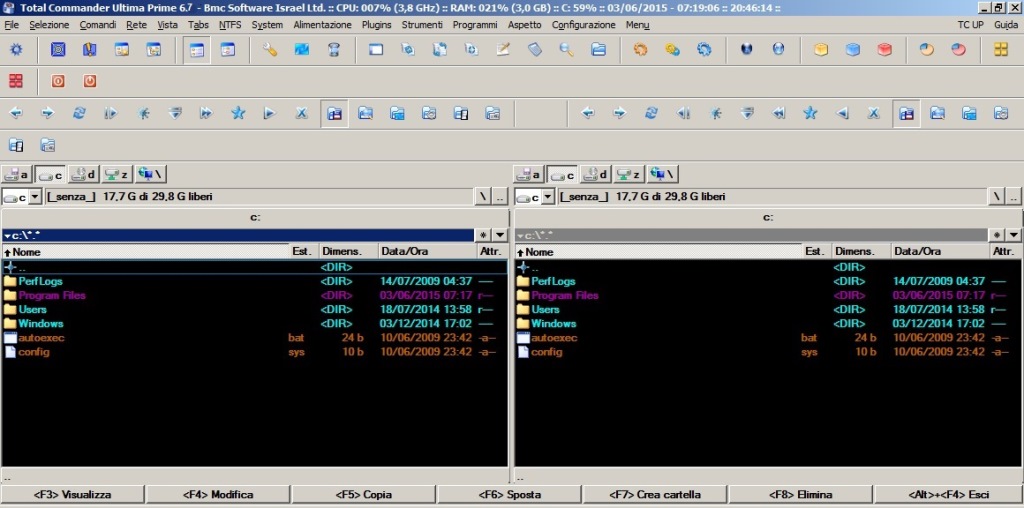Click the red four-tiles grid icon
This screenshot has width=1024, height=508.
(16, 81)
